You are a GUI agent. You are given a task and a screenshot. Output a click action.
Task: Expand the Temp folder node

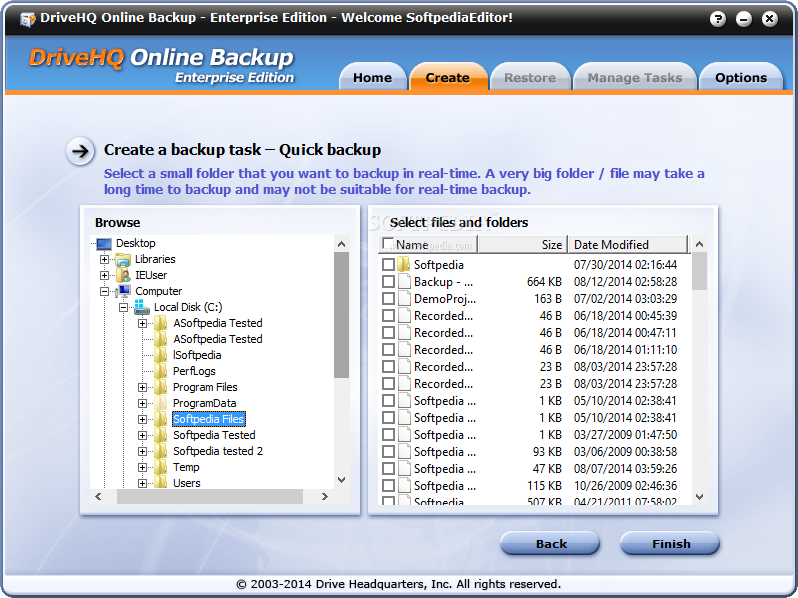[x=142, y=467]
